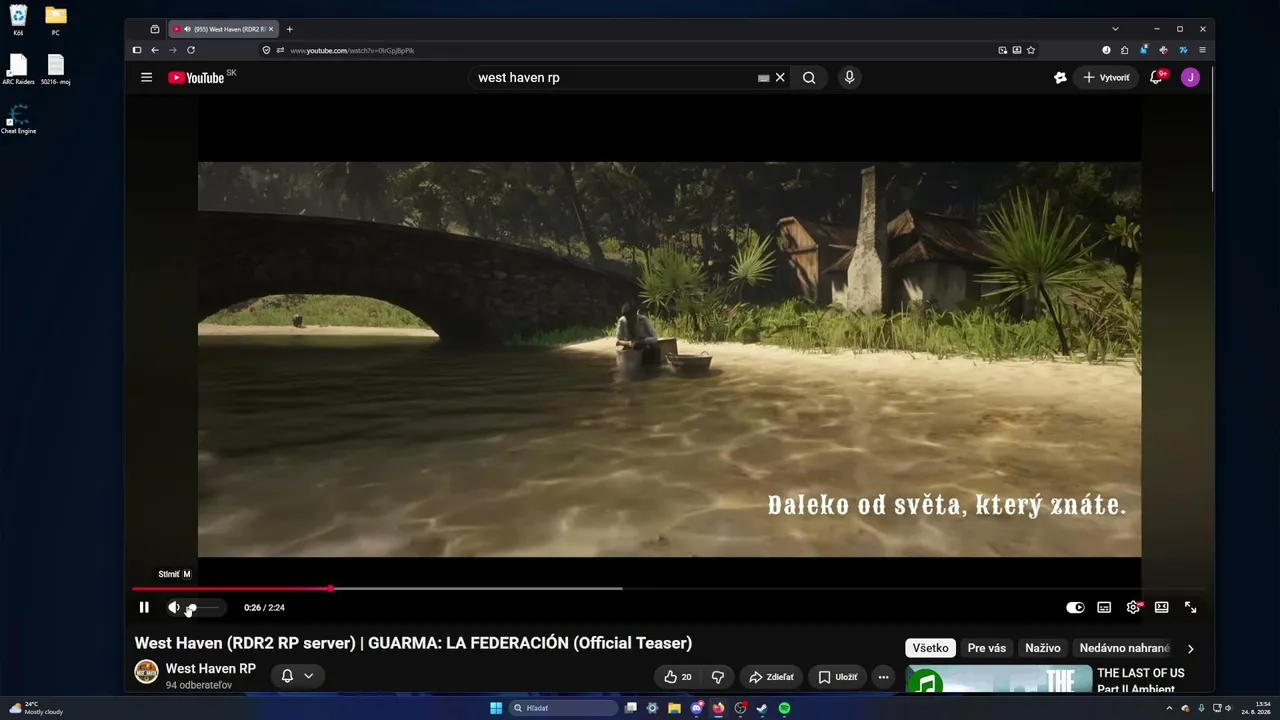This screenshot has width=1280, height=720.
Task: Save the video with Uložiť
Action: tap(837, 677)
